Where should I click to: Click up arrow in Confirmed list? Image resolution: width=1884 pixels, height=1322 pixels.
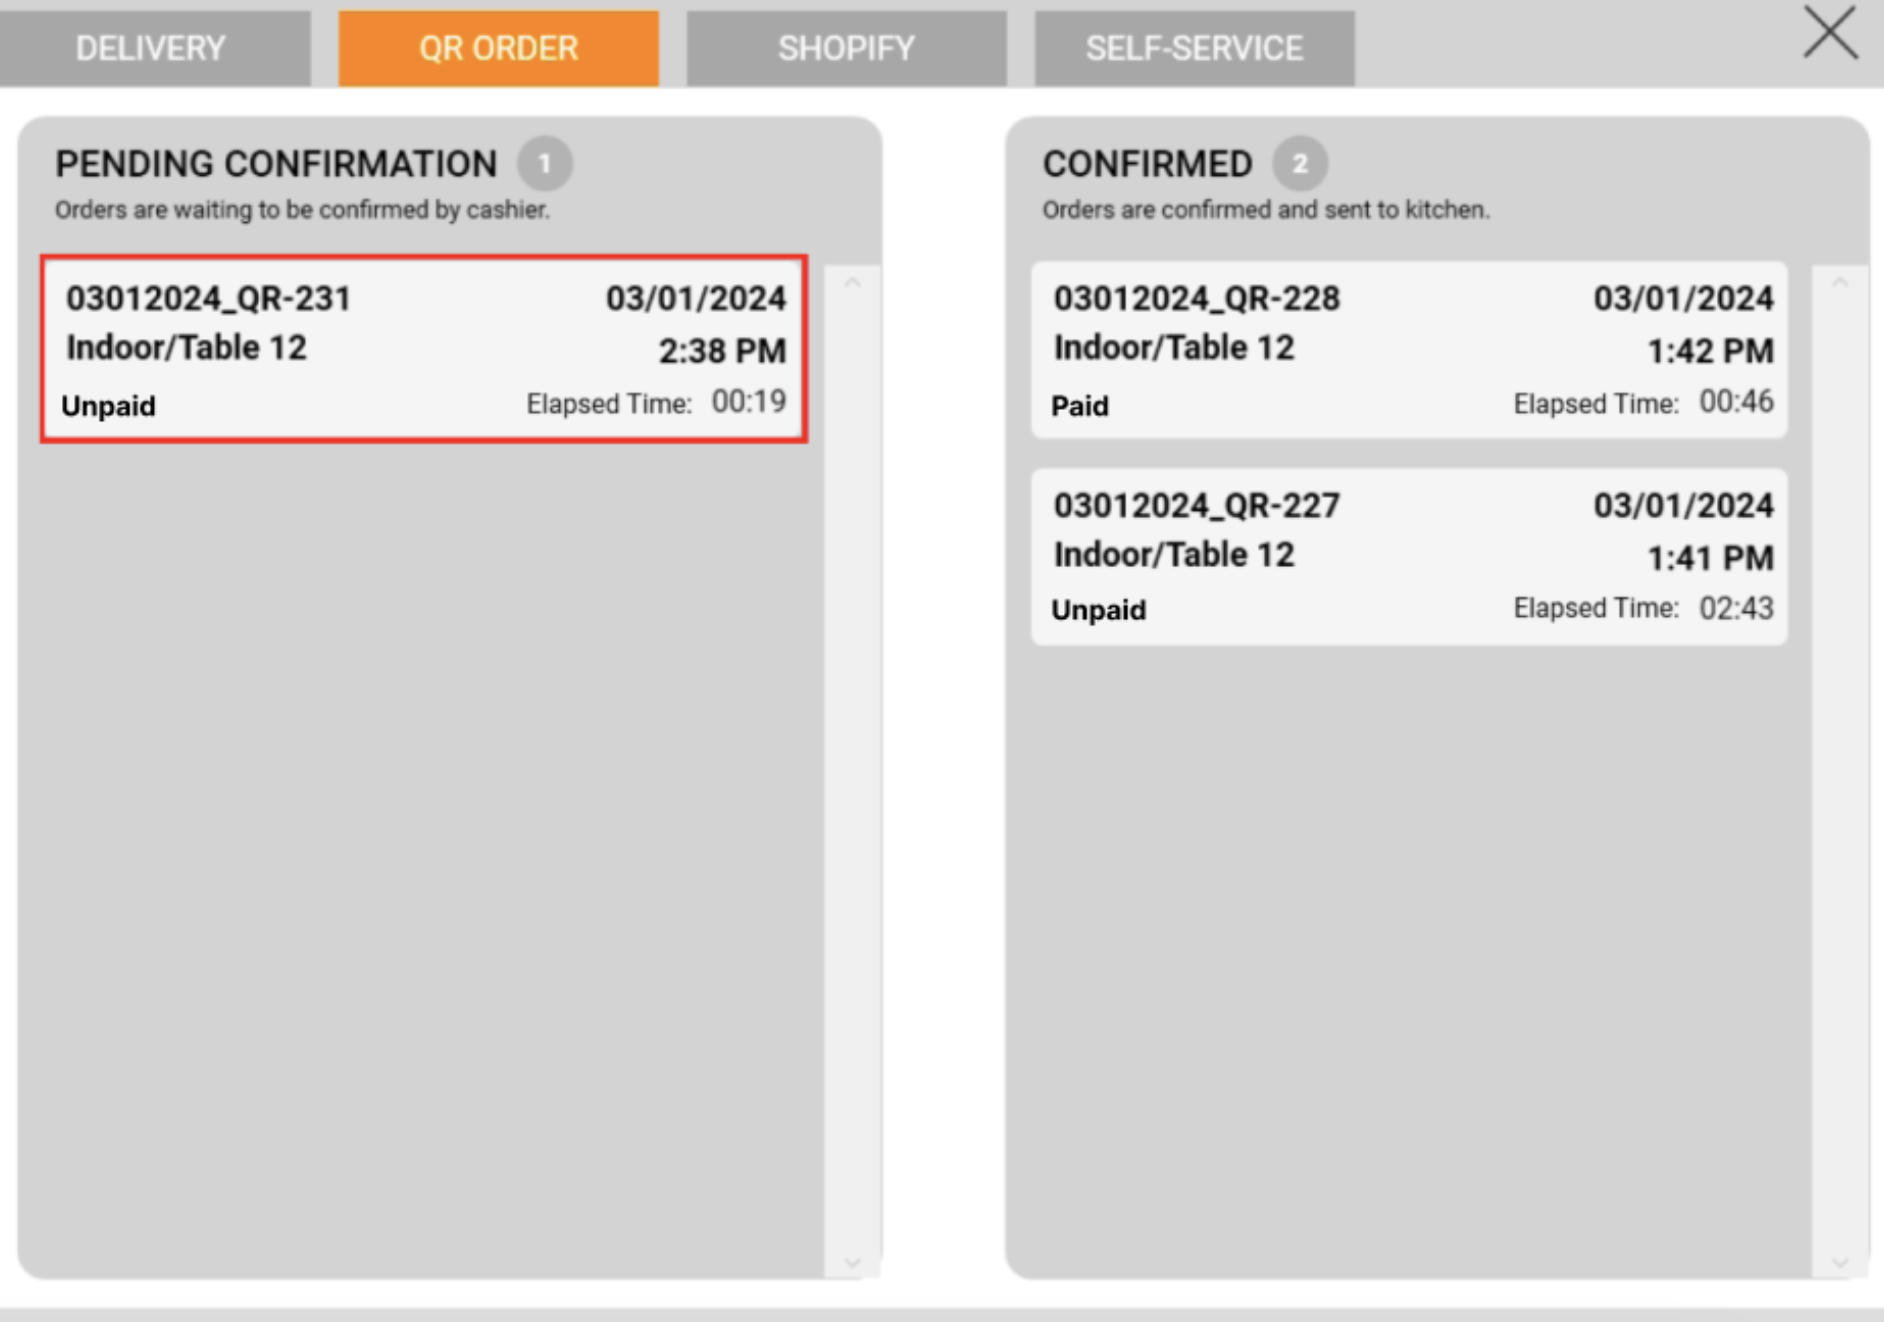pos(1839,284)
